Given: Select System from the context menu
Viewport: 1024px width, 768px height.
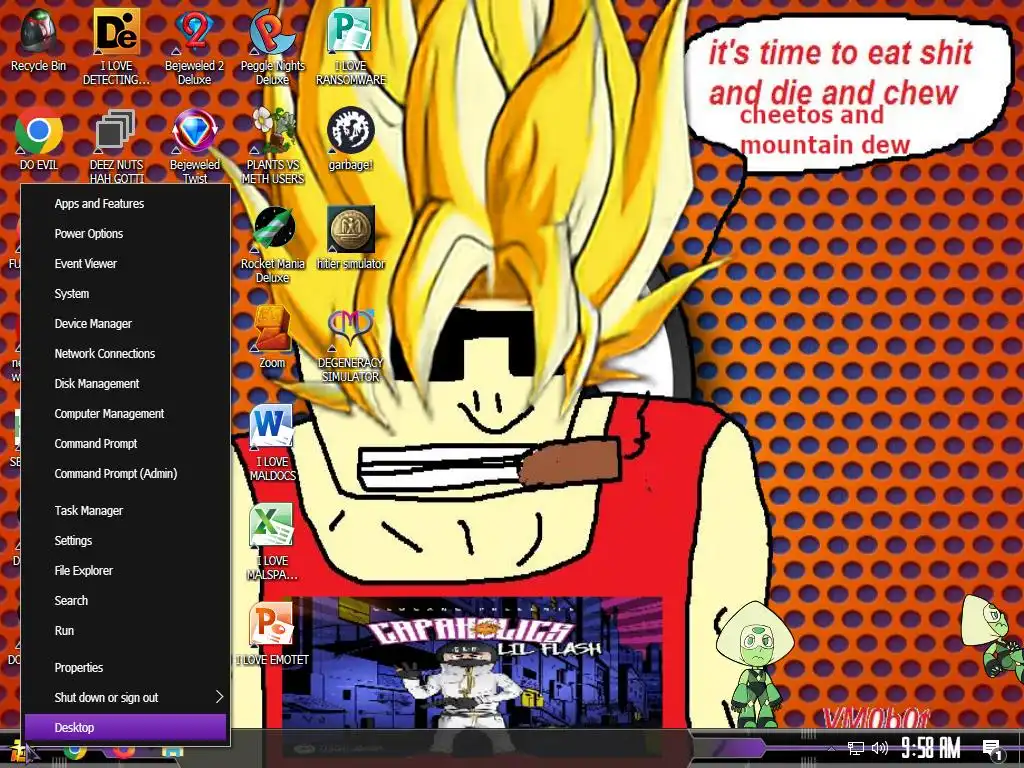Looking at the screenshot, I should pyautogui.click(x=125, y=294).
